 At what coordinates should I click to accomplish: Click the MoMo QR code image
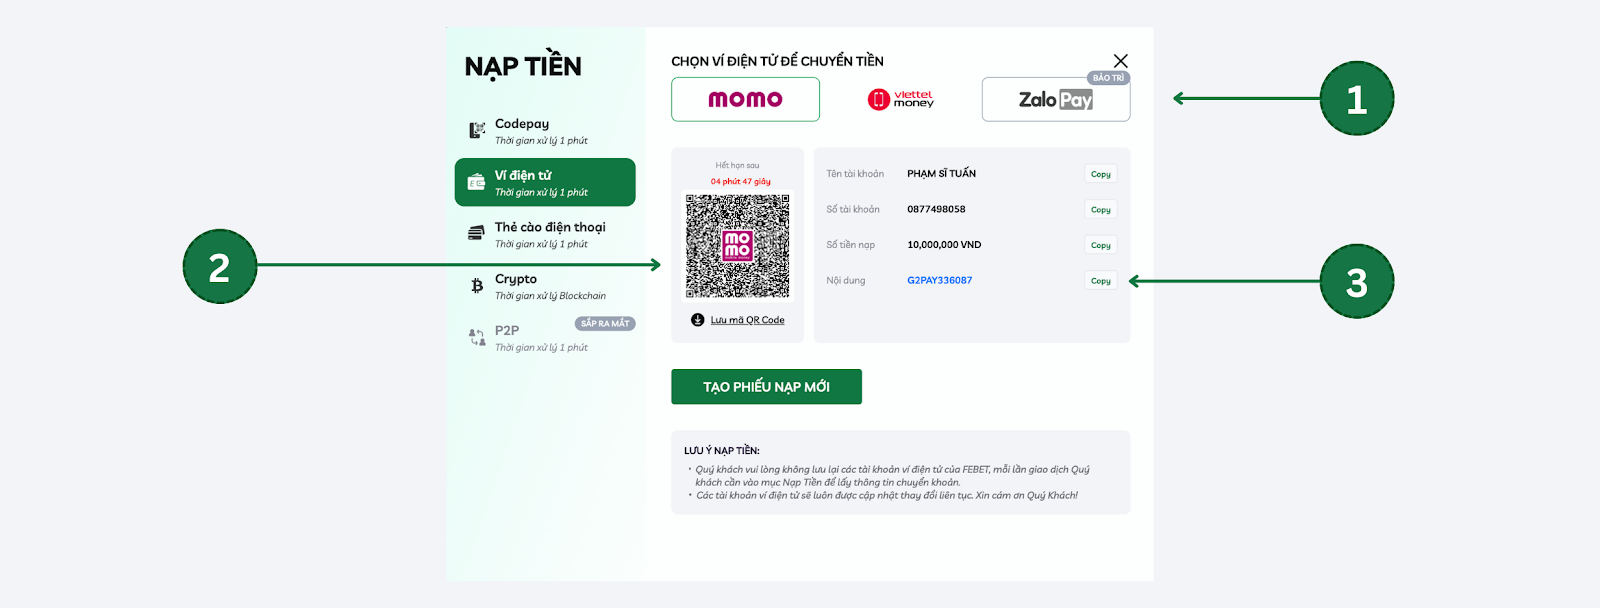point(737,246)
